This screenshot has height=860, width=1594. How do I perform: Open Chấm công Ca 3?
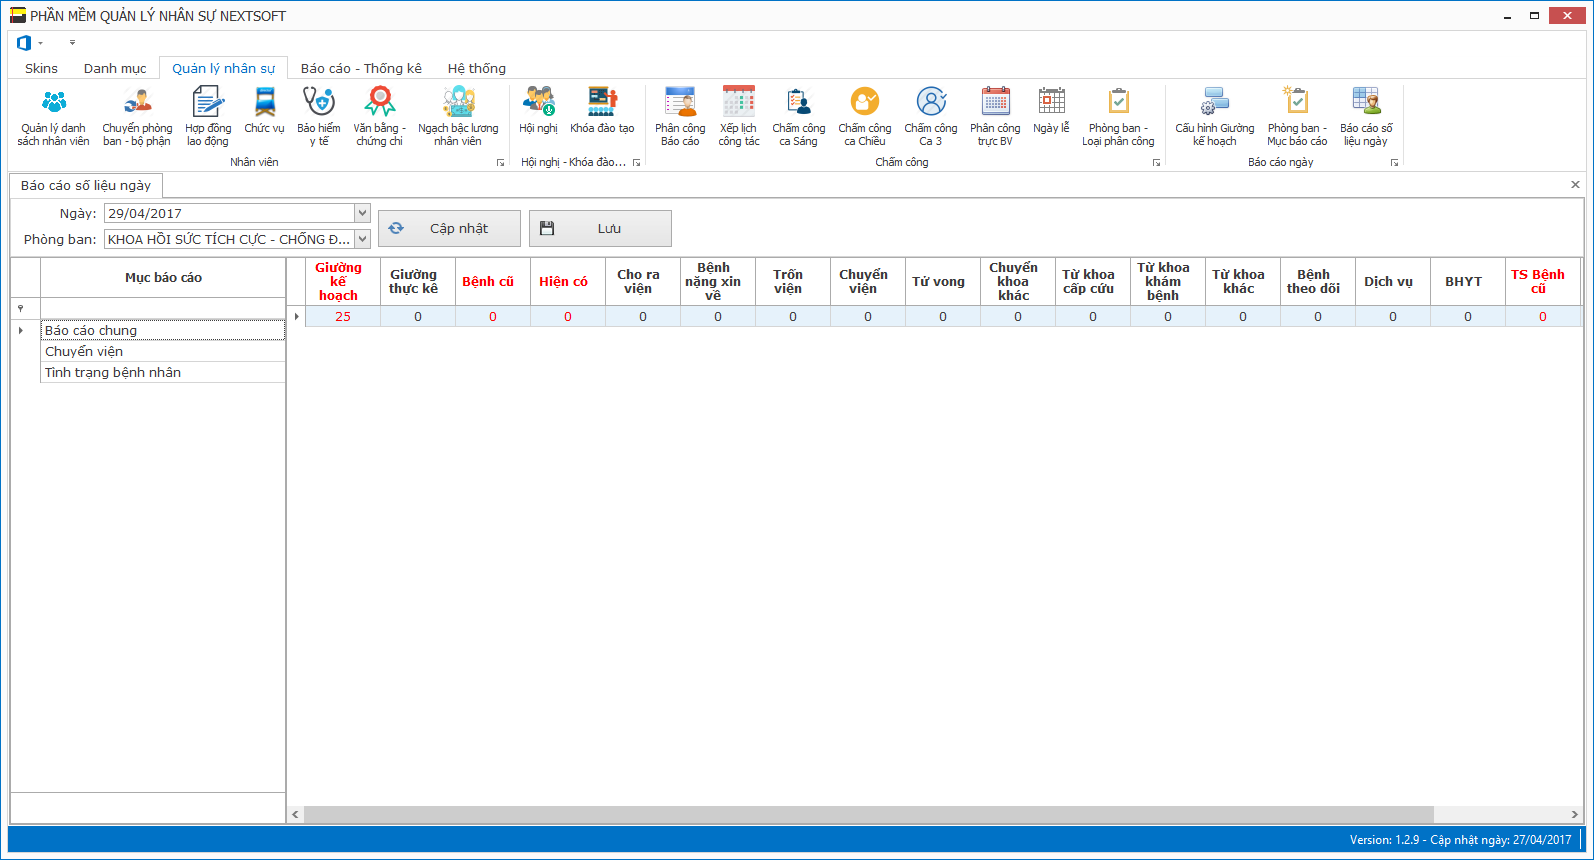tap(931, 117)
